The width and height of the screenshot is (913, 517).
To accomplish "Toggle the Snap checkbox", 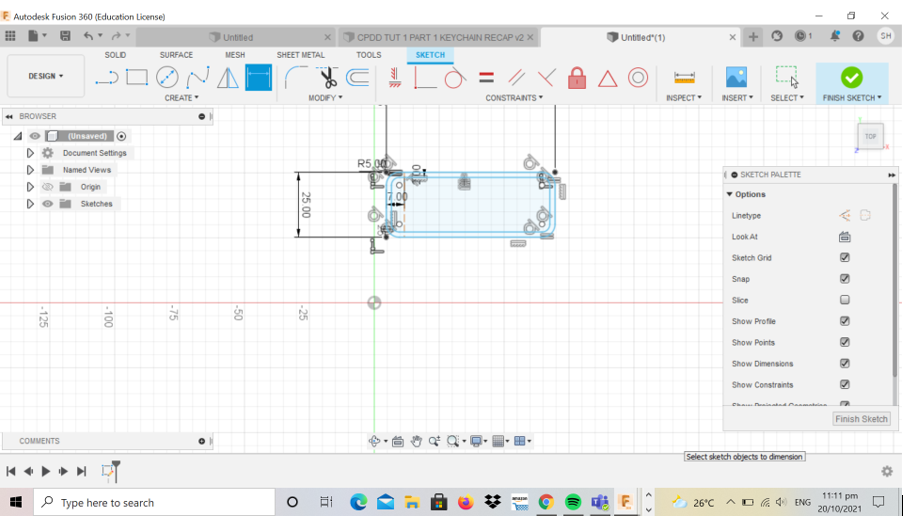I will click(845, 279).
